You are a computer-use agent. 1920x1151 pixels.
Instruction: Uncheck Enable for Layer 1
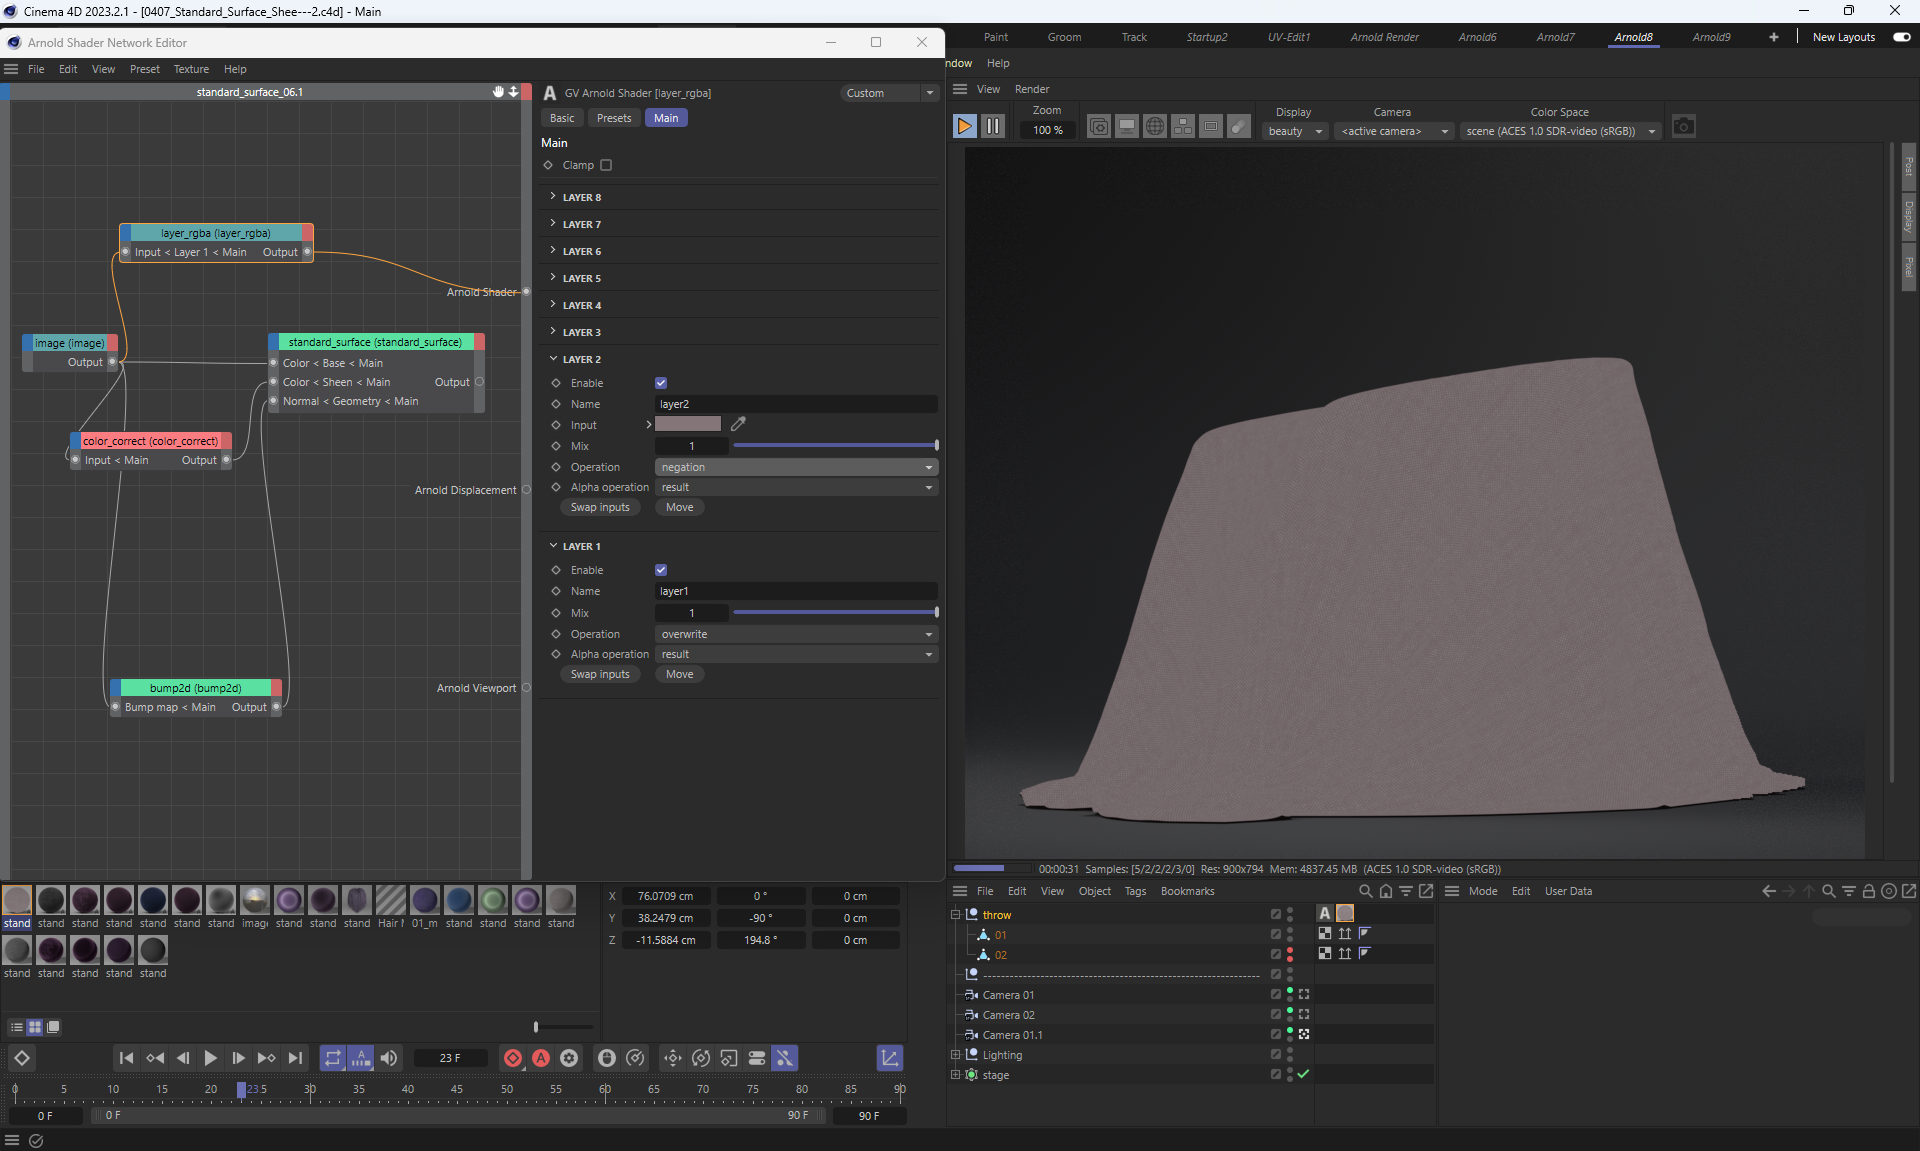(661, 570)
